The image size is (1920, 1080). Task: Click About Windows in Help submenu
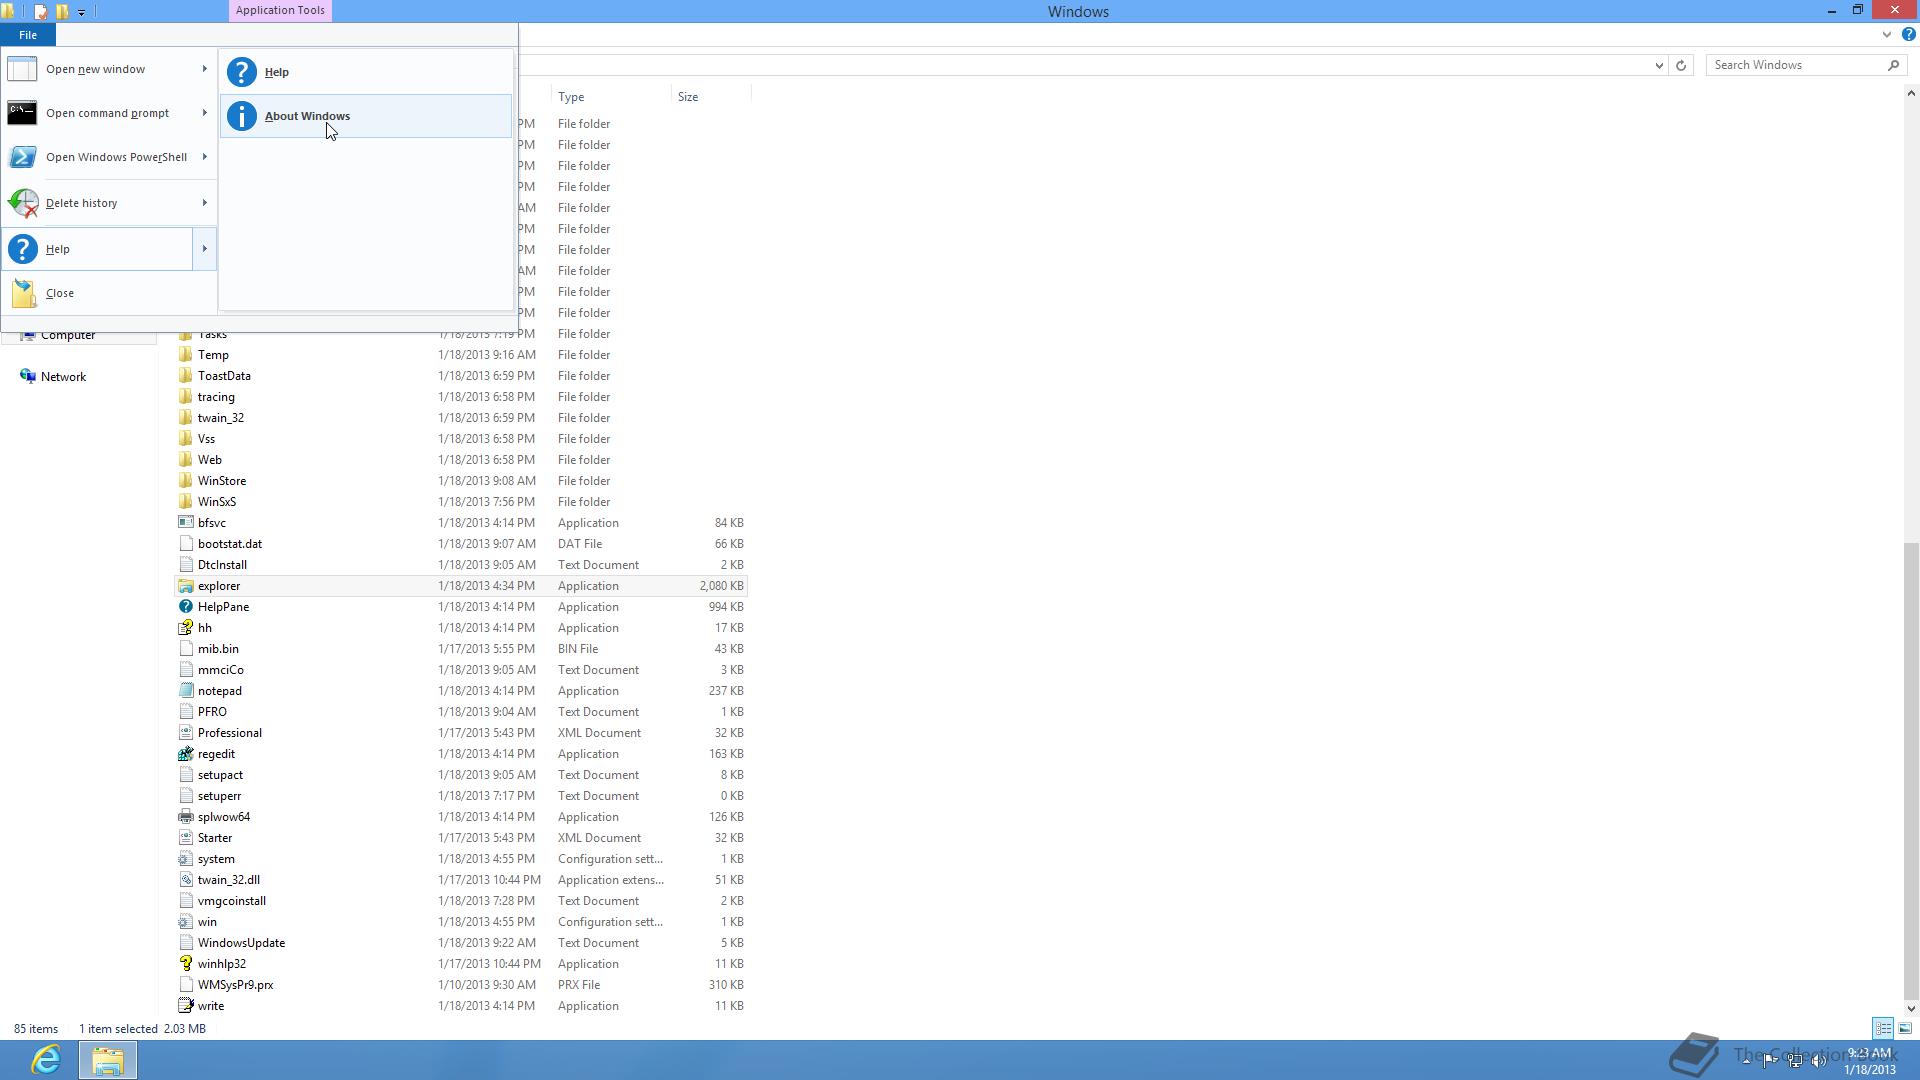click(x=365, y=116)
